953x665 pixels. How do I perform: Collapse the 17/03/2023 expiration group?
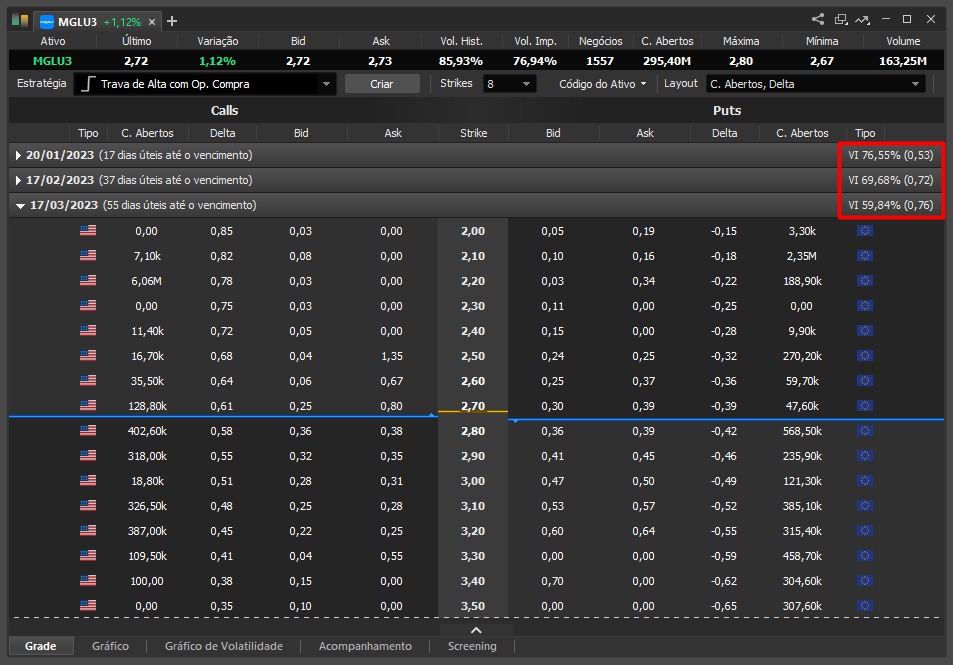point(20,206)
